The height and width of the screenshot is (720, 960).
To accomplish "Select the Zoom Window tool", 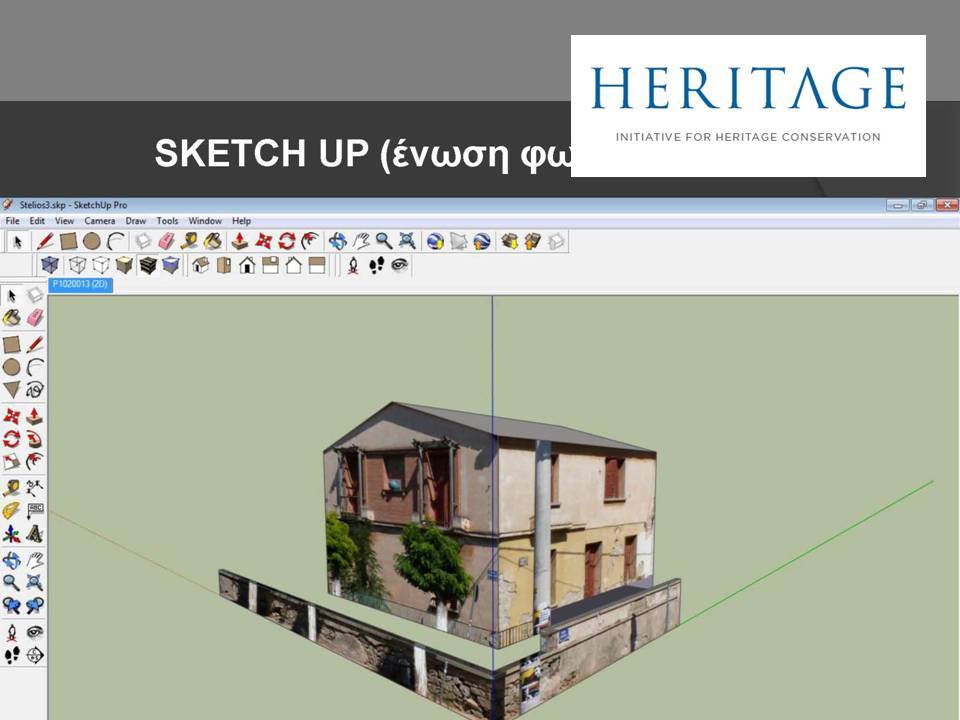I will coord(35,582).
